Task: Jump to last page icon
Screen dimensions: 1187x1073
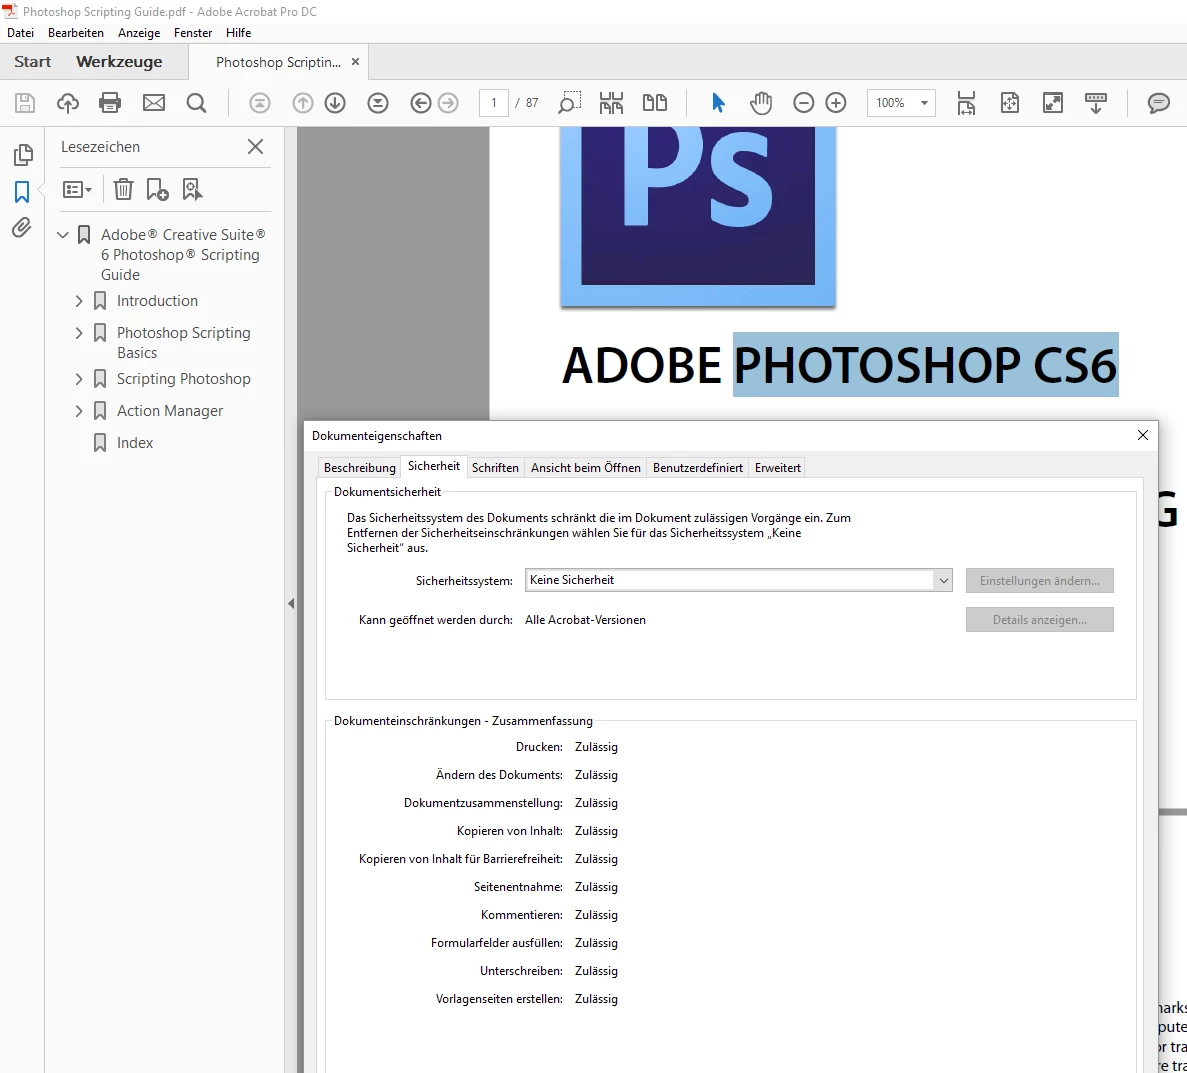Action: coord(378,102)
